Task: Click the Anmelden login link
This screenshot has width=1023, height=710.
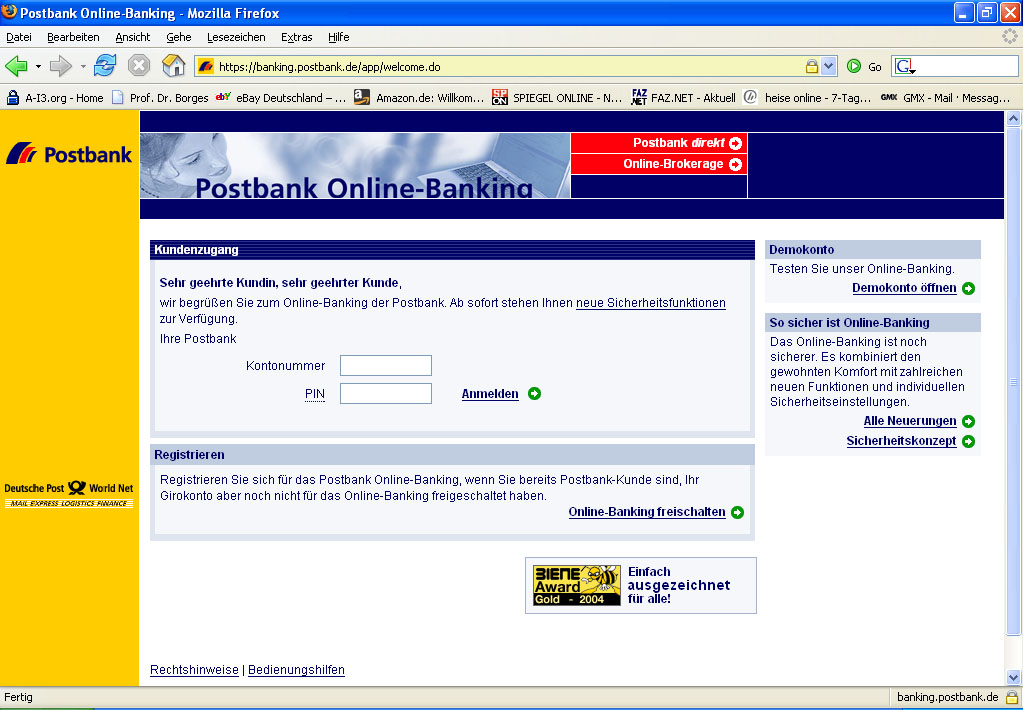Action: (490, 394)
